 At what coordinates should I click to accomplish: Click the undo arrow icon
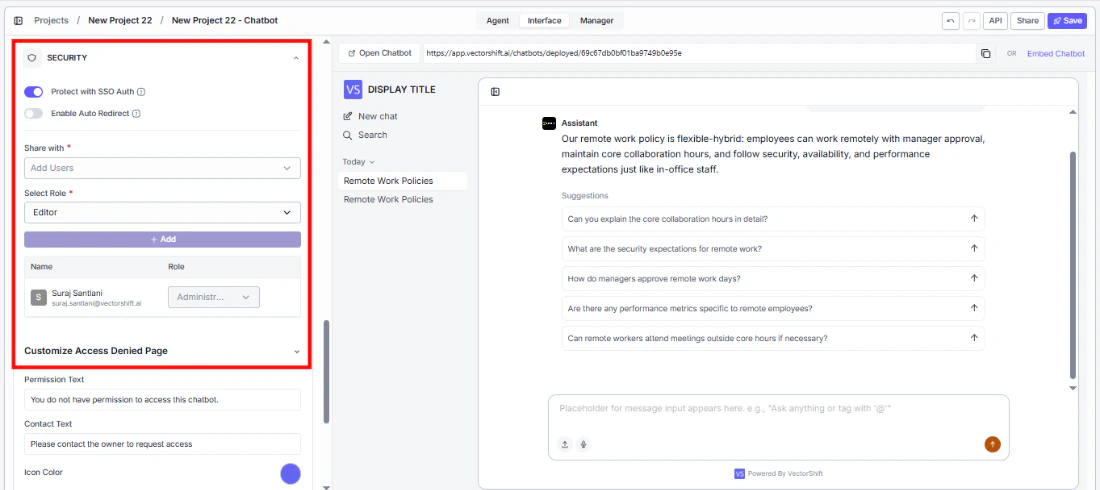(x=951, y=21)
